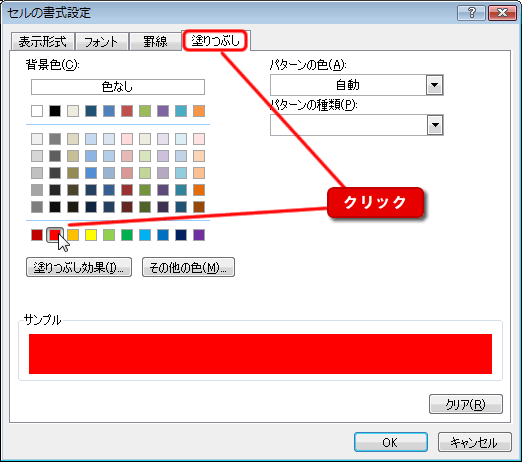The height and width of the screenshot is (462, 522).
Task: Open the フォント tab
Action: pyautogui.click(x=101, y=42)
